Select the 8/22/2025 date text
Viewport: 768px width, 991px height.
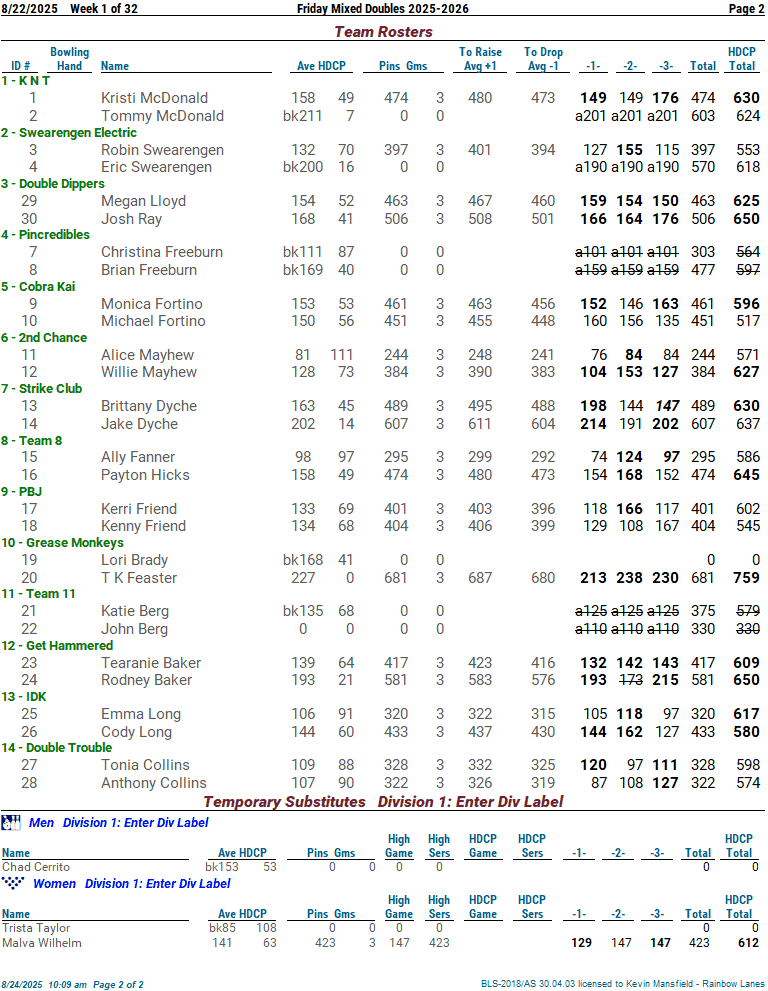point(29,8)
